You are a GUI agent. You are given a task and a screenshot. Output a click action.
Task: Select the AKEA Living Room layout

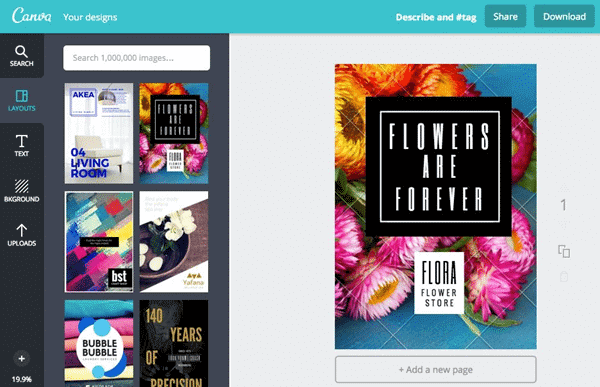[99, 133]
